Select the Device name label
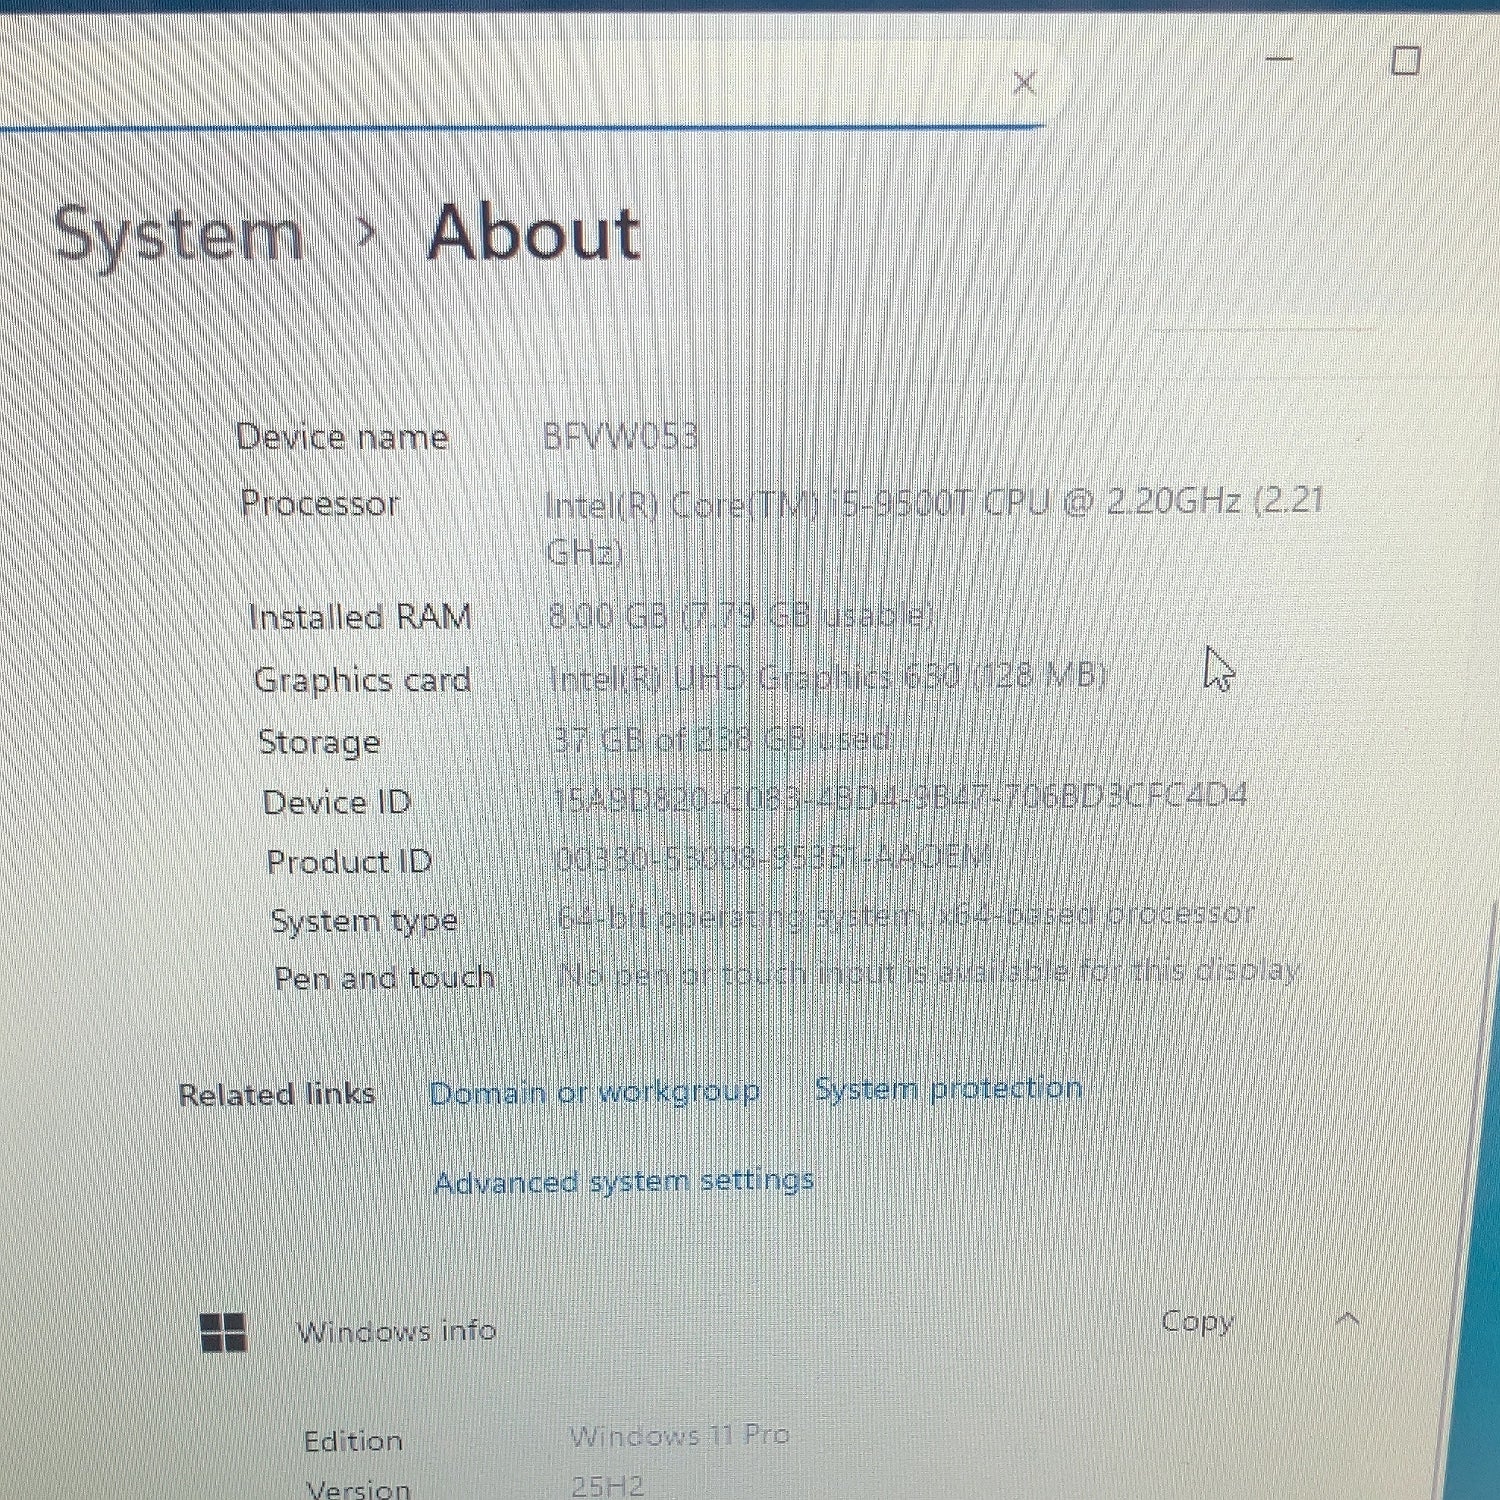The image size is (1500, 1500). [342, 437]
